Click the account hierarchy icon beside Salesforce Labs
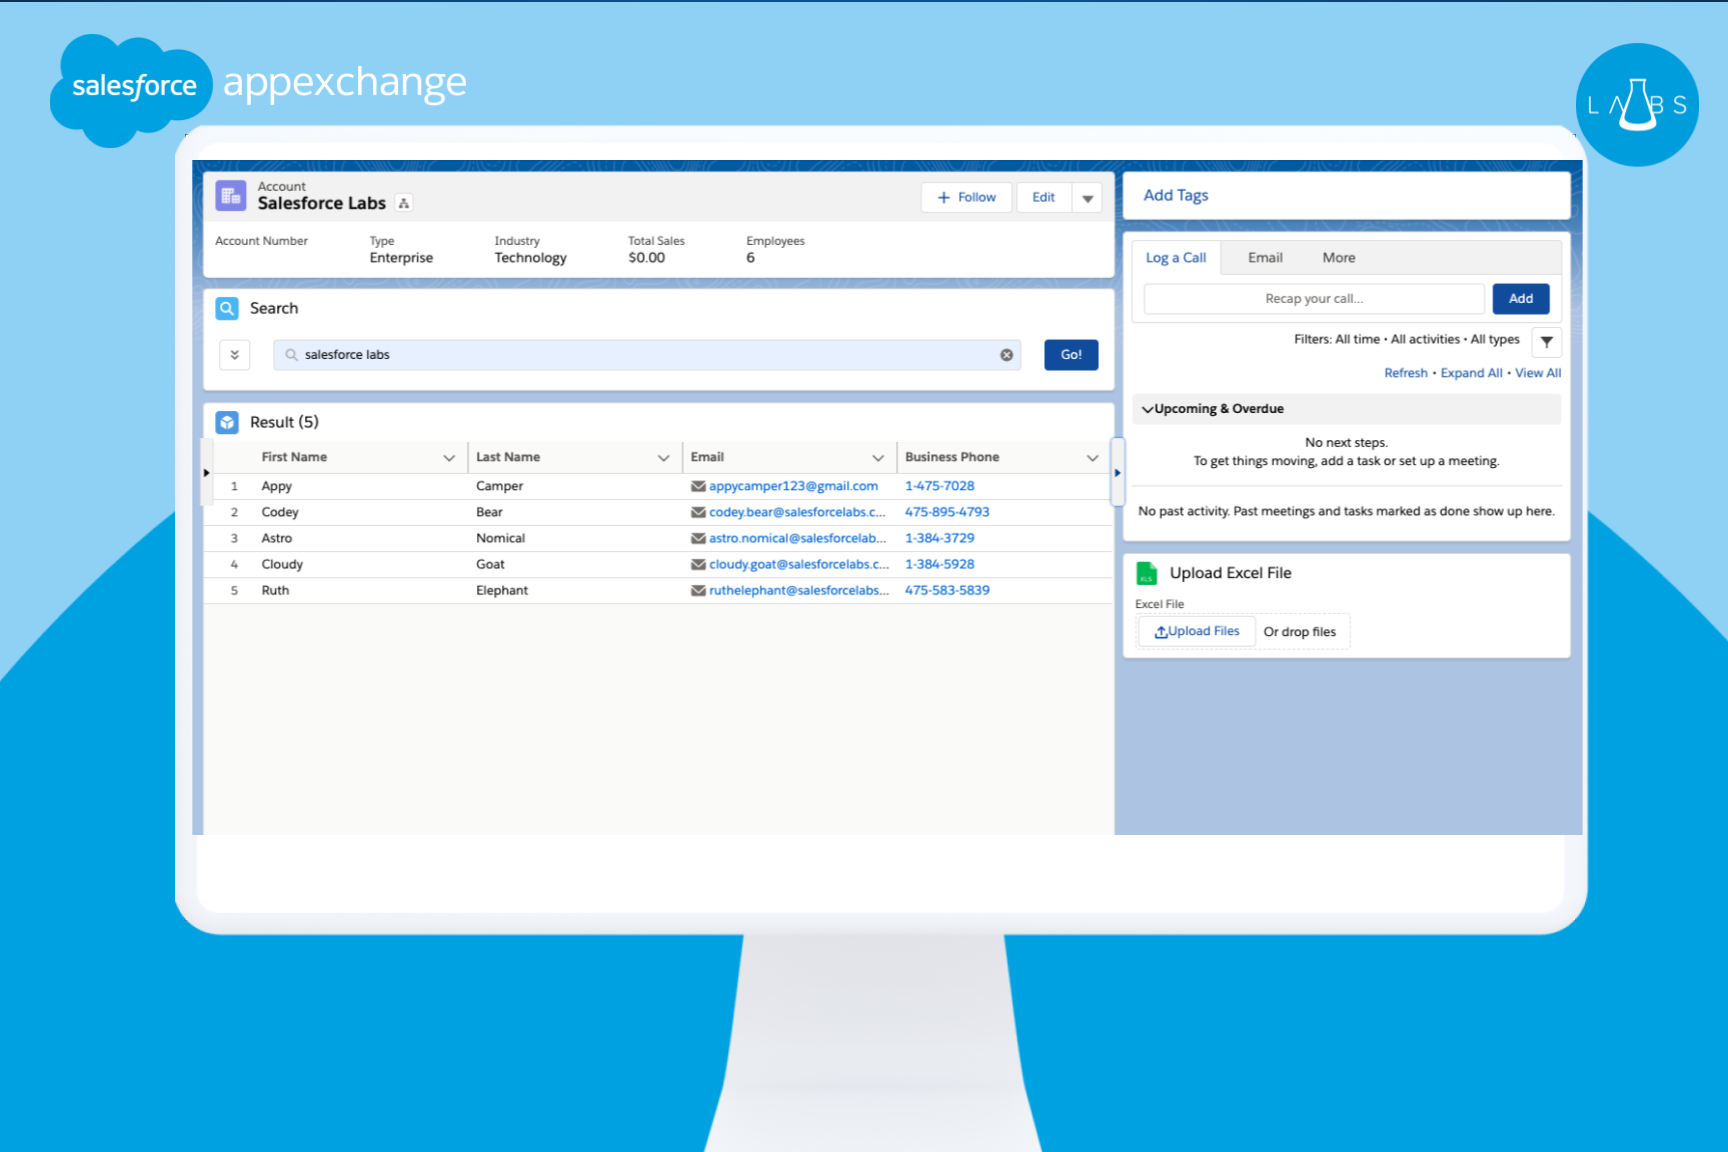The height and width of the screenshot is (1152, 1728). (404, 203)
